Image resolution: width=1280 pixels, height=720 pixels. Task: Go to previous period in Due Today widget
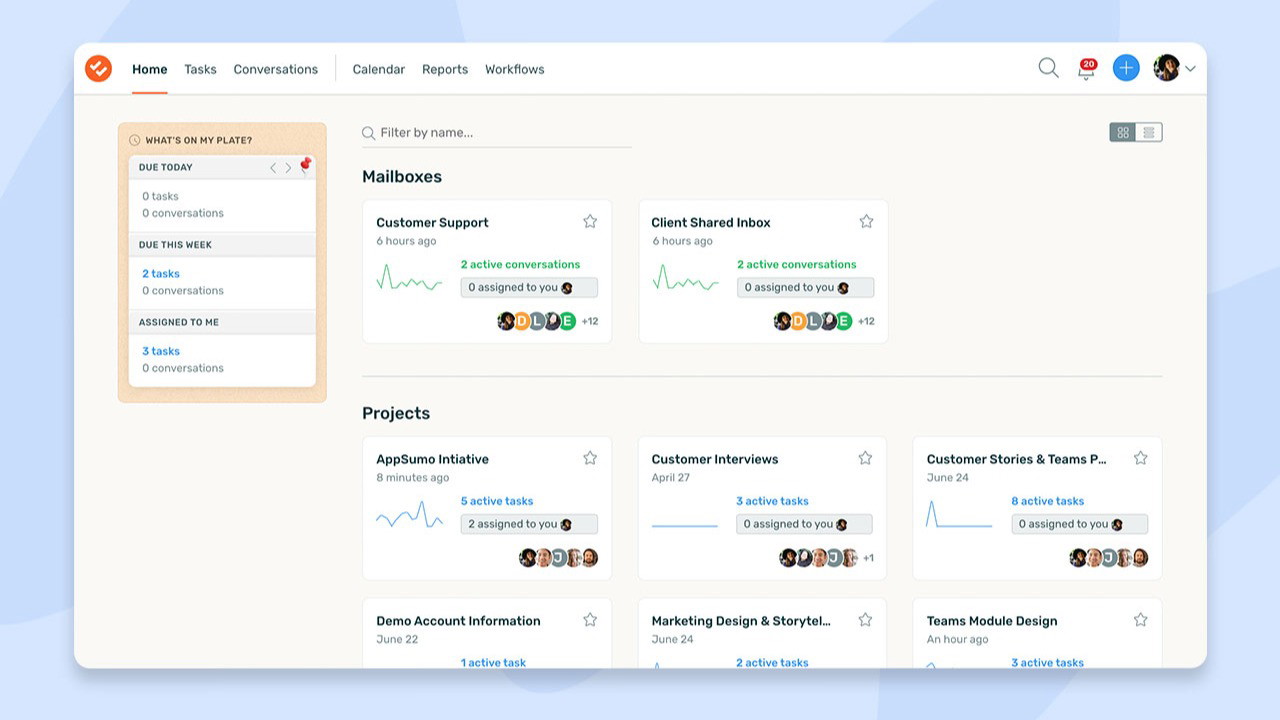tap(273, 168)
